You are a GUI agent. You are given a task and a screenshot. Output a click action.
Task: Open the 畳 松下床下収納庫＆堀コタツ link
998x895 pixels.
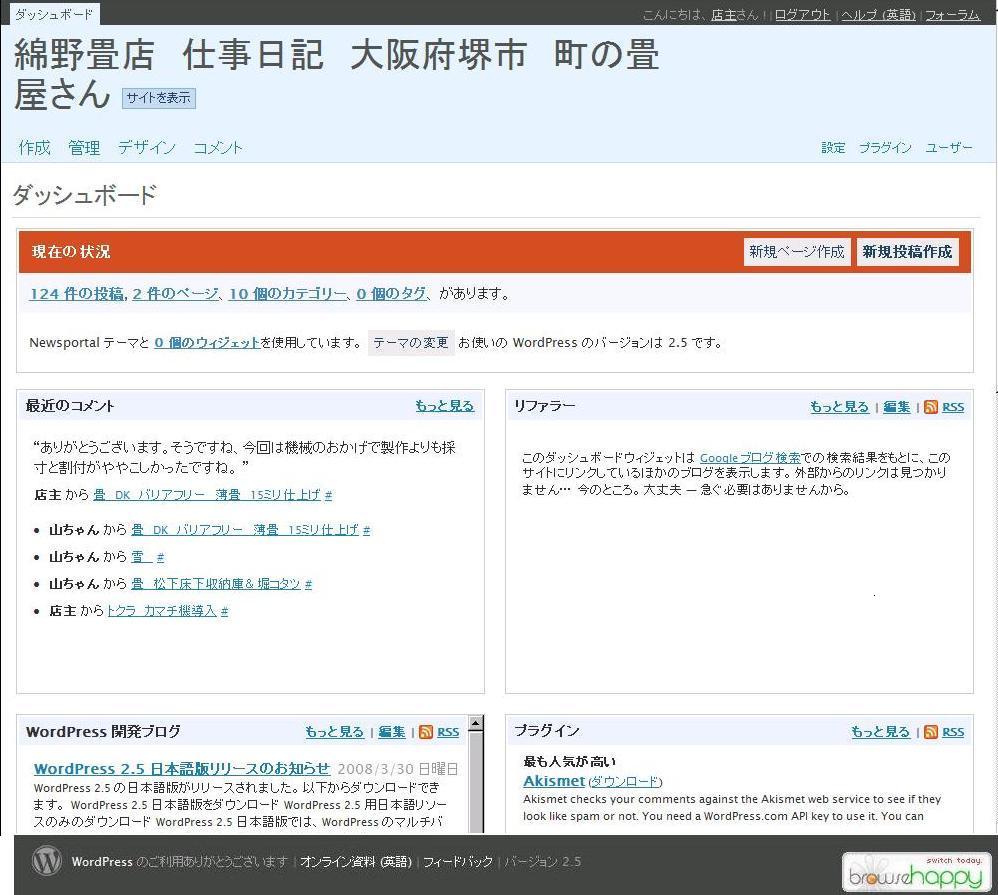pos(216,584)
